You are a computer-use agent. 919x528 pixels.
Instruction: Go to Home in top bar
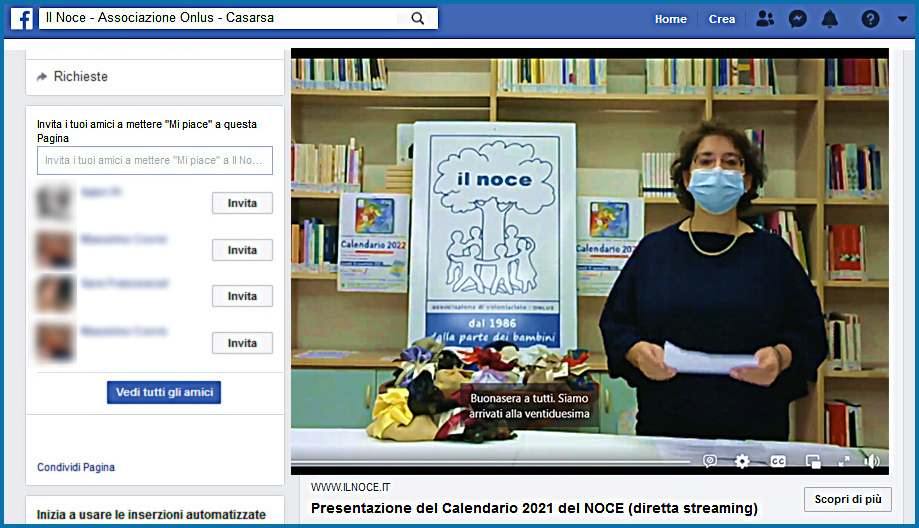click(670, 19)
